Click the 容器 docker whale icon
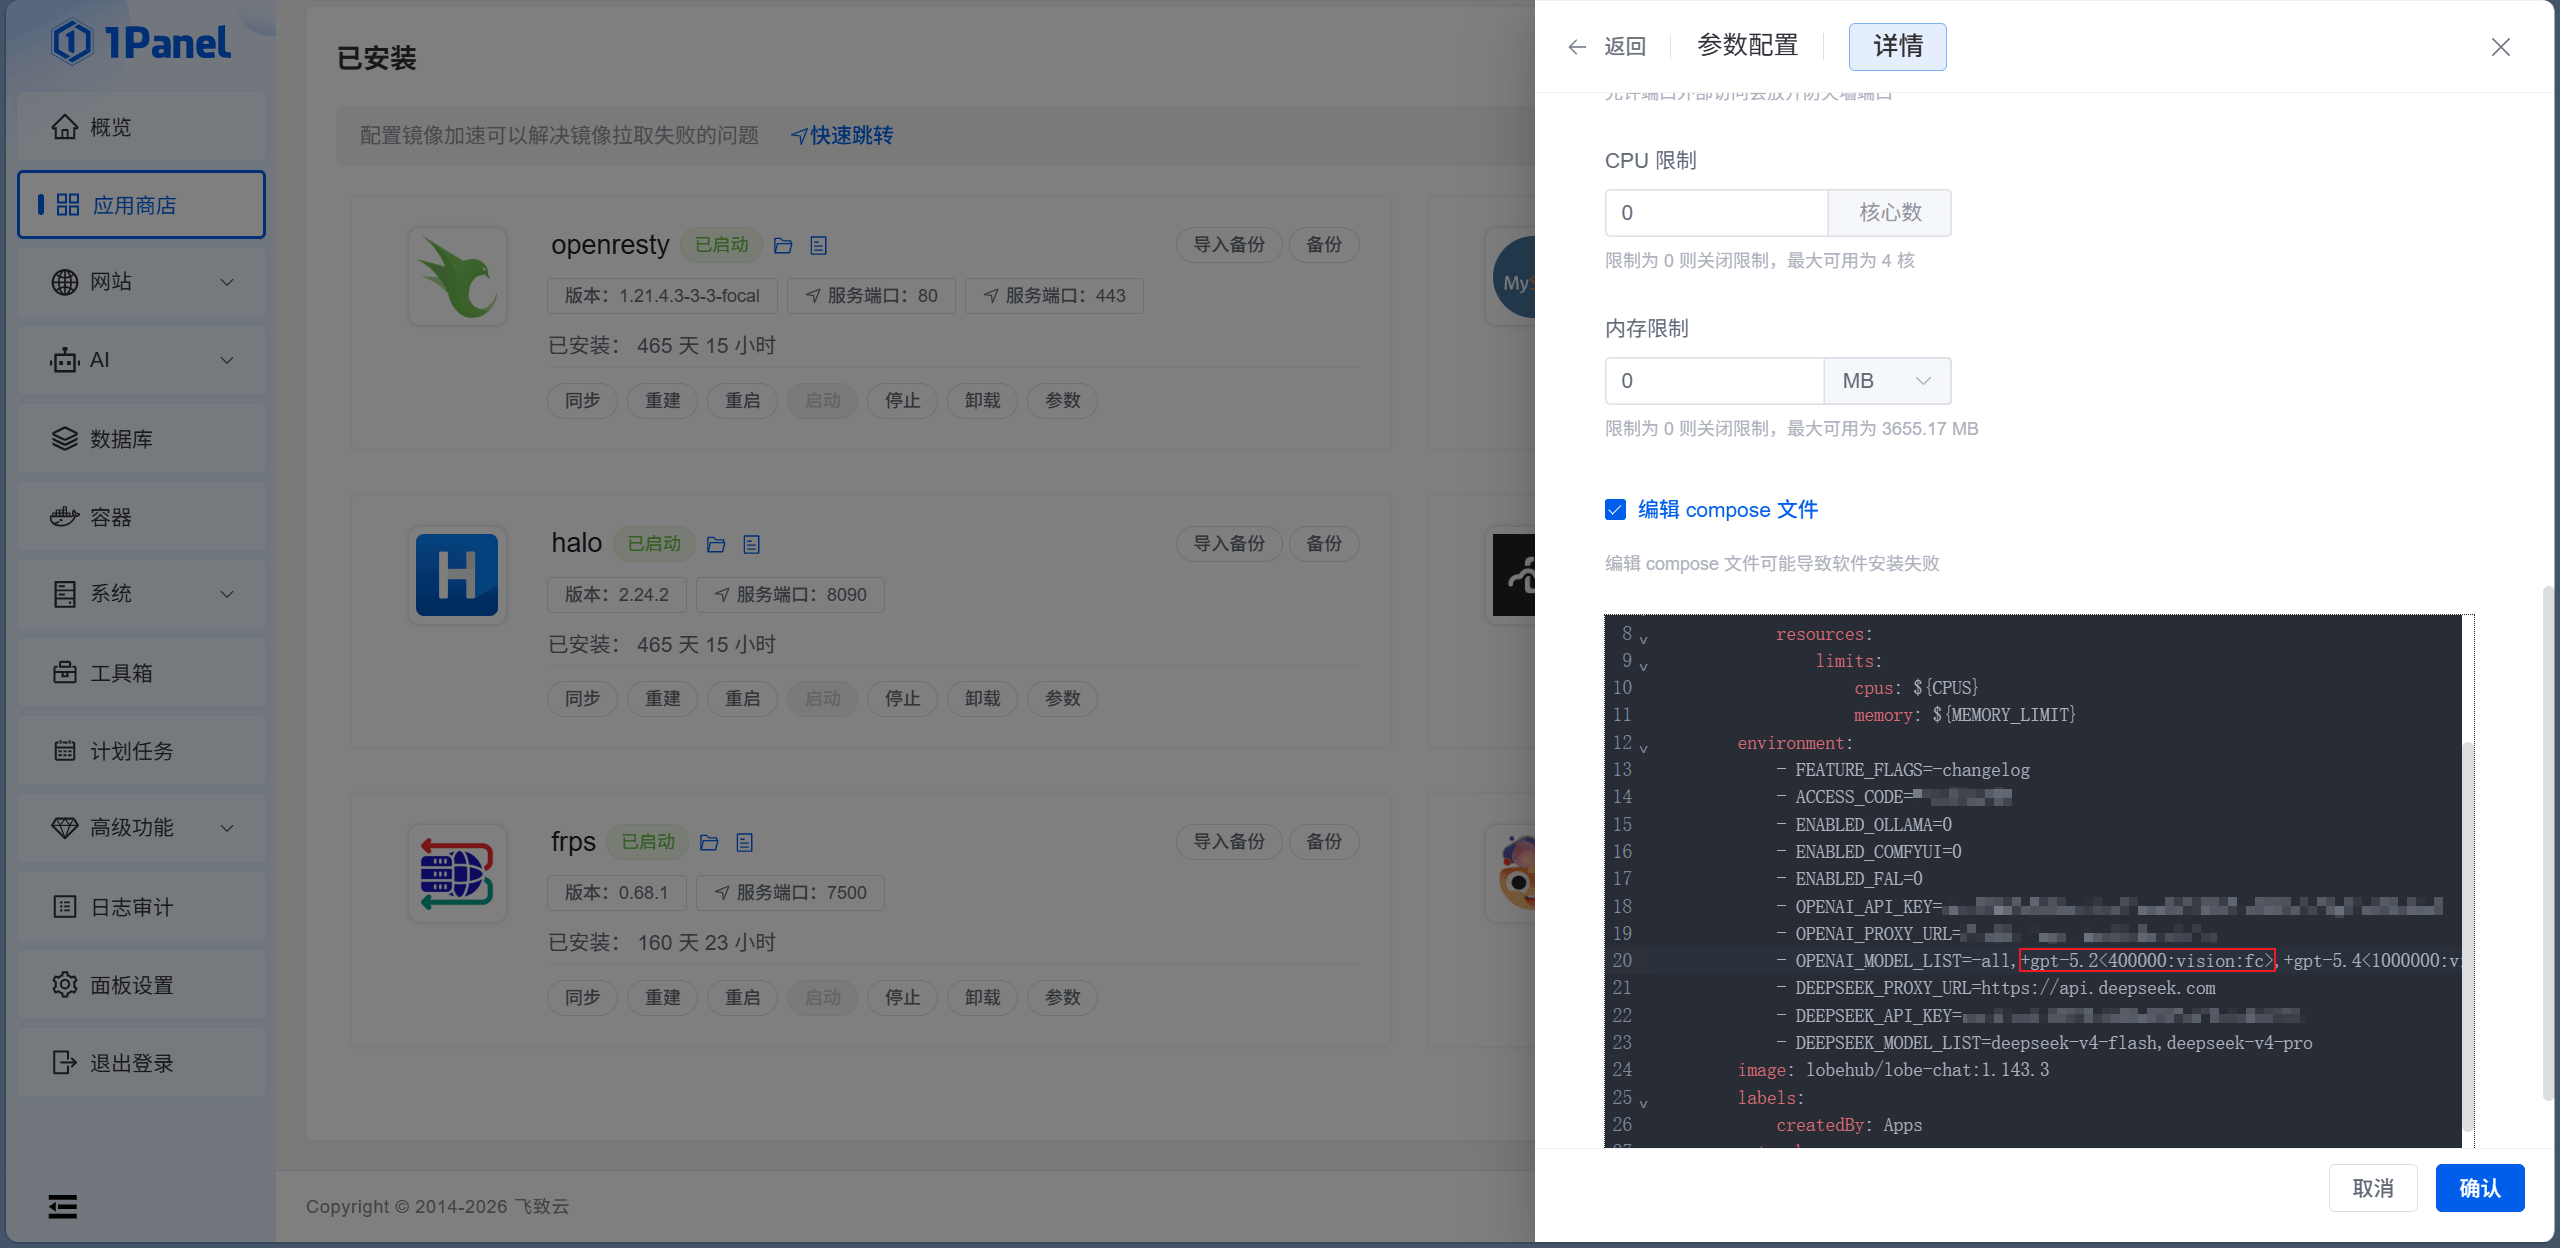The height and width of the screenshot is (1248, 2560). tap(65, 517)
